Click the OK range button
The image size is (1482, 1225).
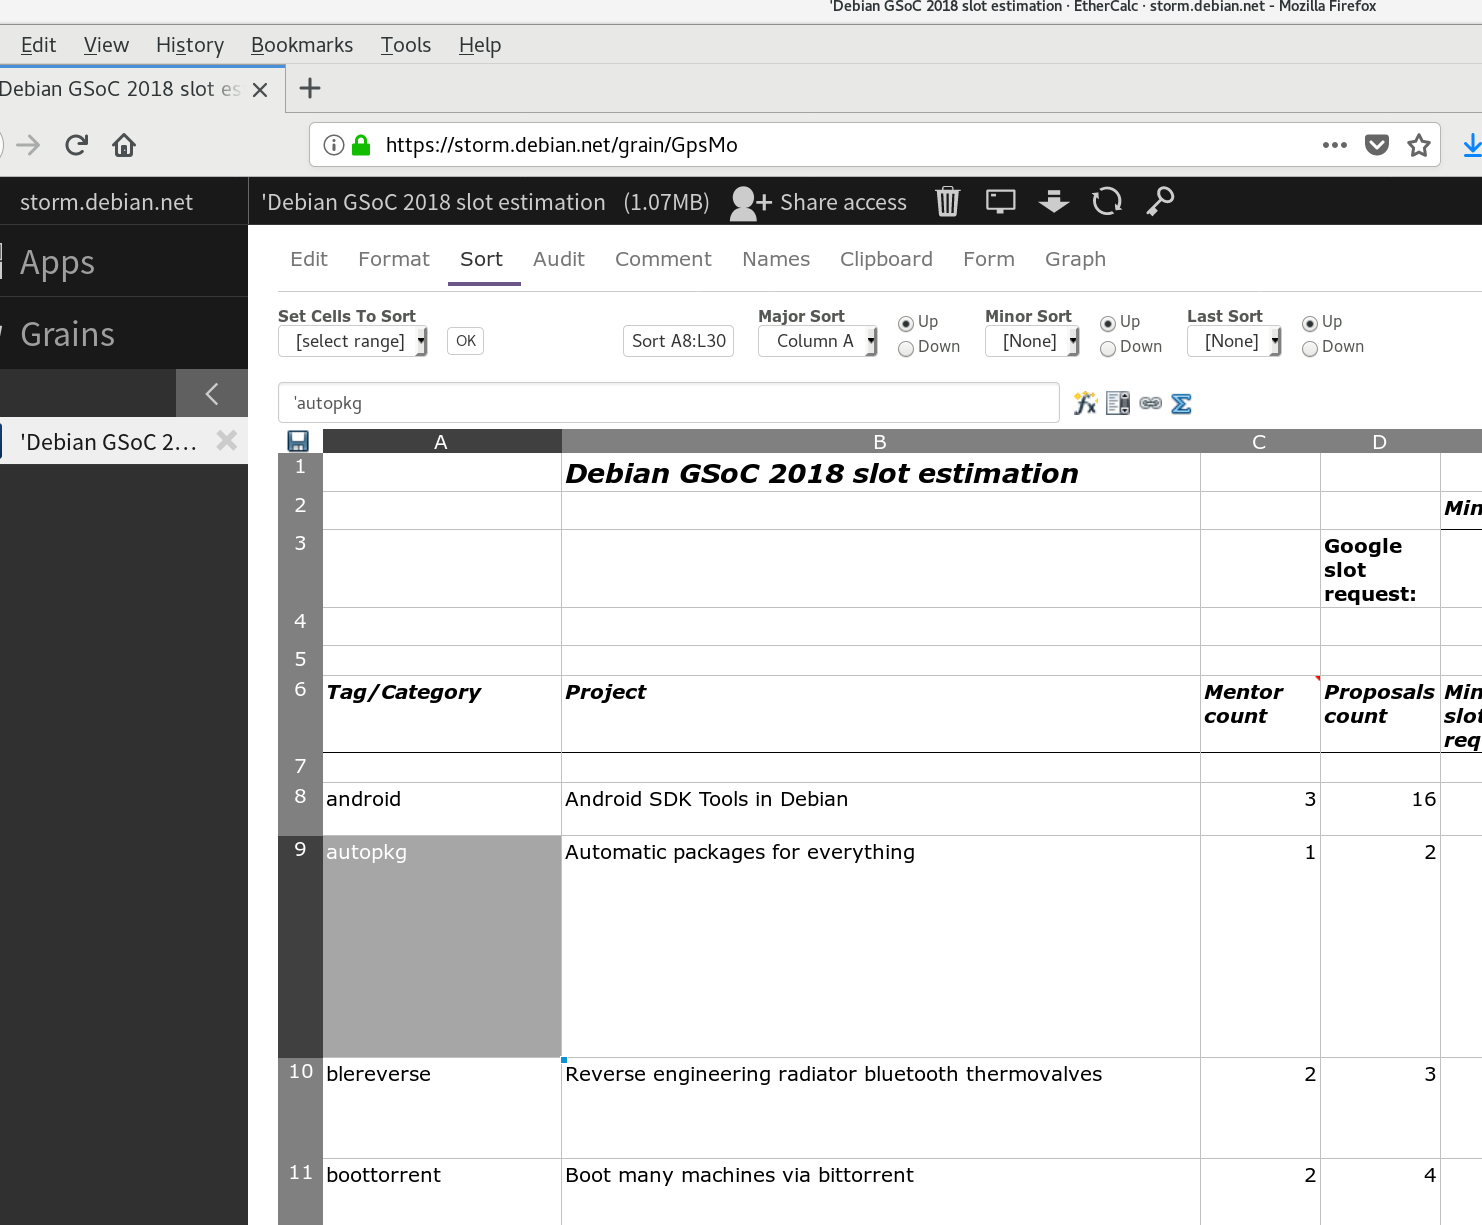click(x=466, y=341)
